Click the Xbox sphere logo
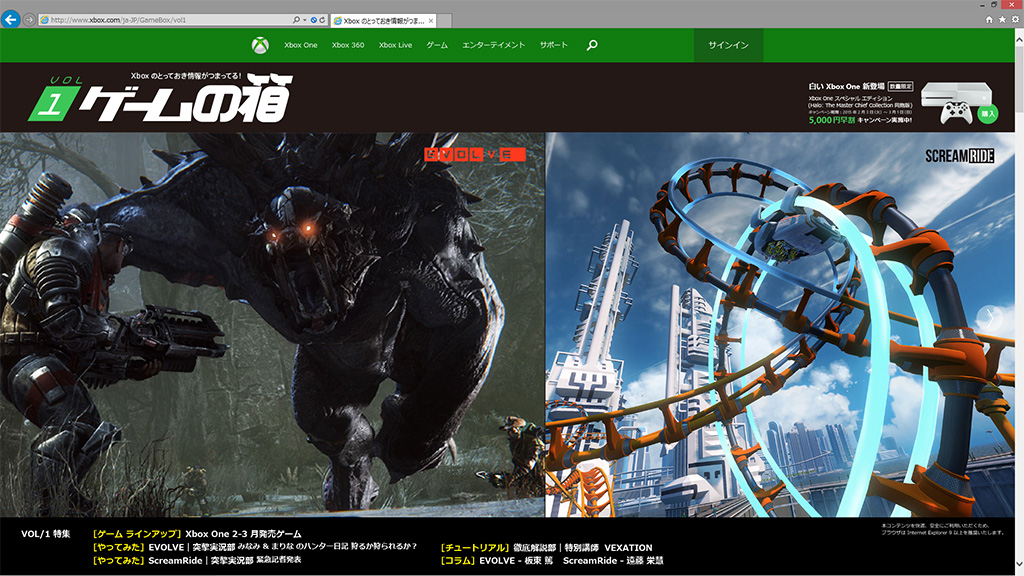The height and width of the screenshot is (576, 1024). point(260,45)
